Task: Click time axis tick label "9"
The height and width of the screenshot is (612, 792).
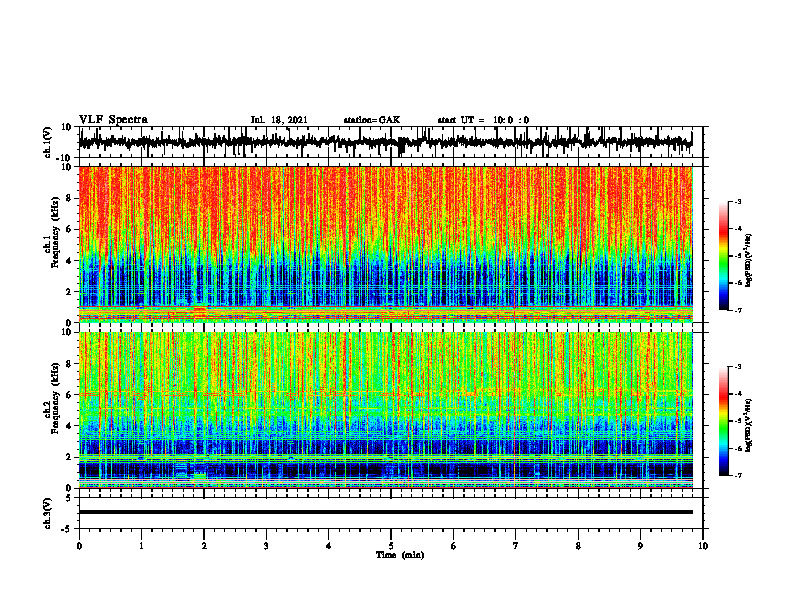Action: (640, 546)
